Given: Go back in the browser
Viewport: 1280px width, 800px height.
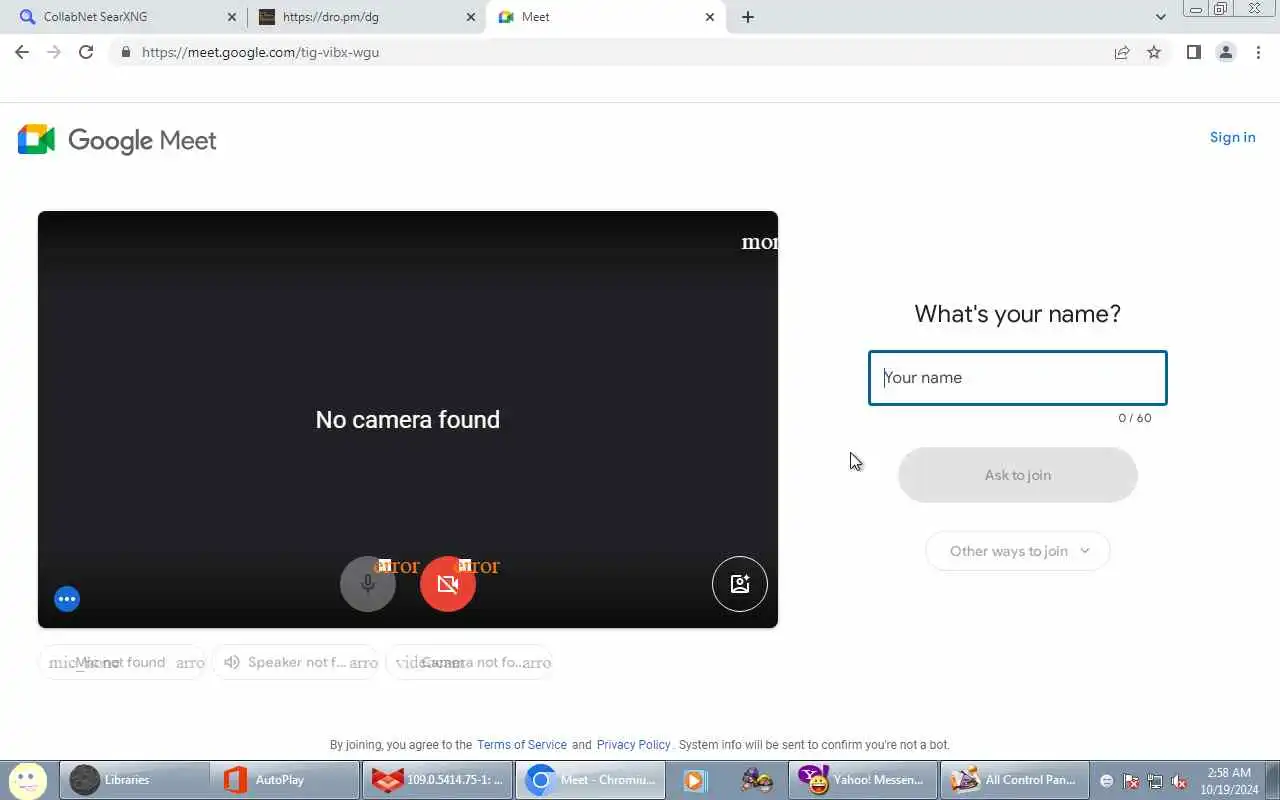Looking at the screenshot, I should tap(22, 52).
